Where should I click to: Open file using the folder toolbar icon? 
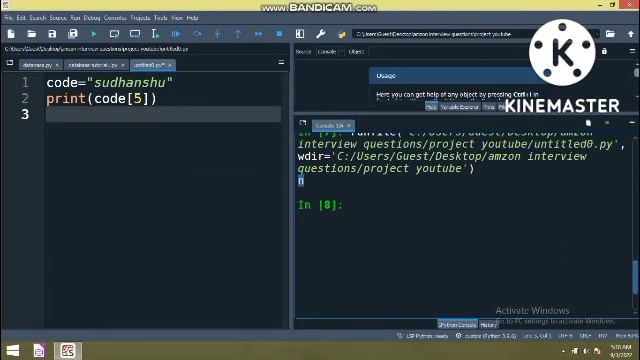(31, 34)
